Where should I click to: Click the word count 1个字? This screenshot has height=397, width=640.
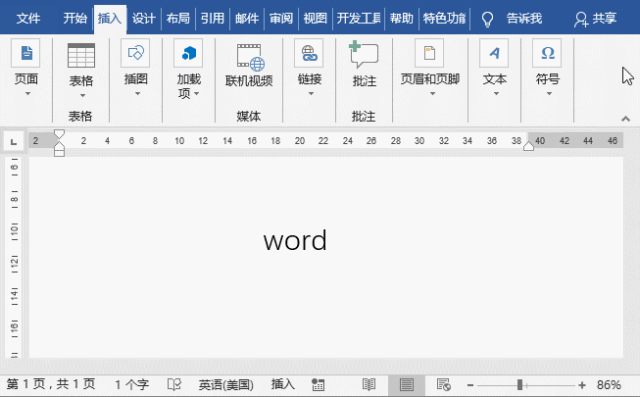click(x=132, y=384)
